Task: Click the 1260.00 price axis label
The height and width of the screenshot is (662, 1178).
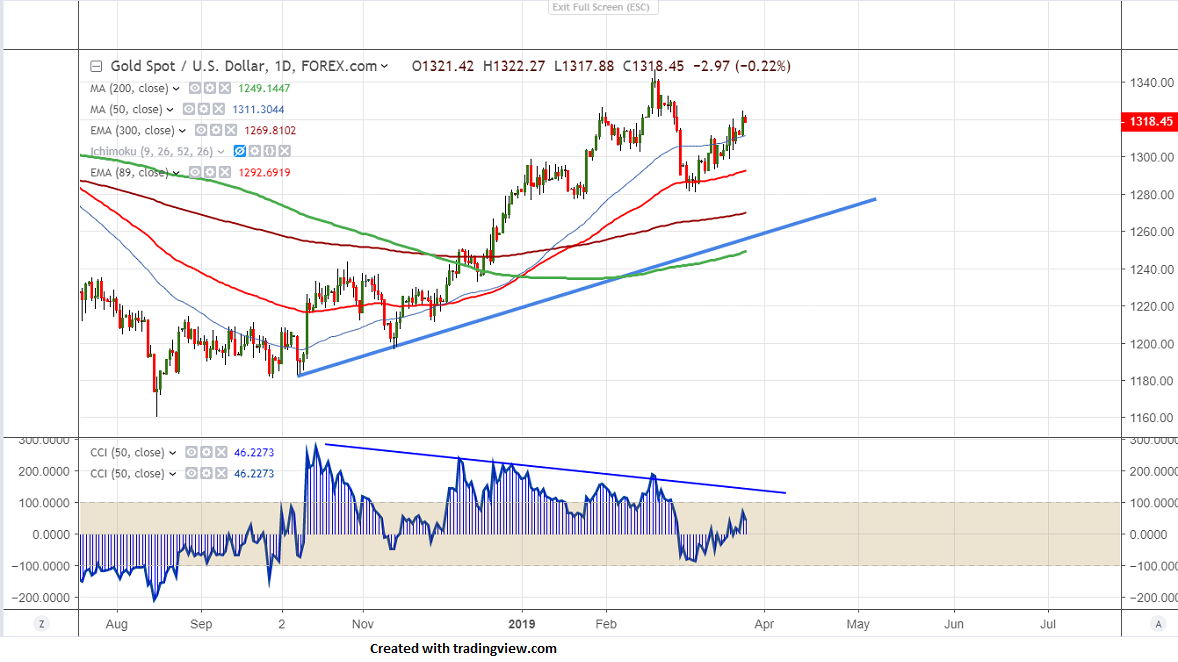Action: tap(1152, 231)
